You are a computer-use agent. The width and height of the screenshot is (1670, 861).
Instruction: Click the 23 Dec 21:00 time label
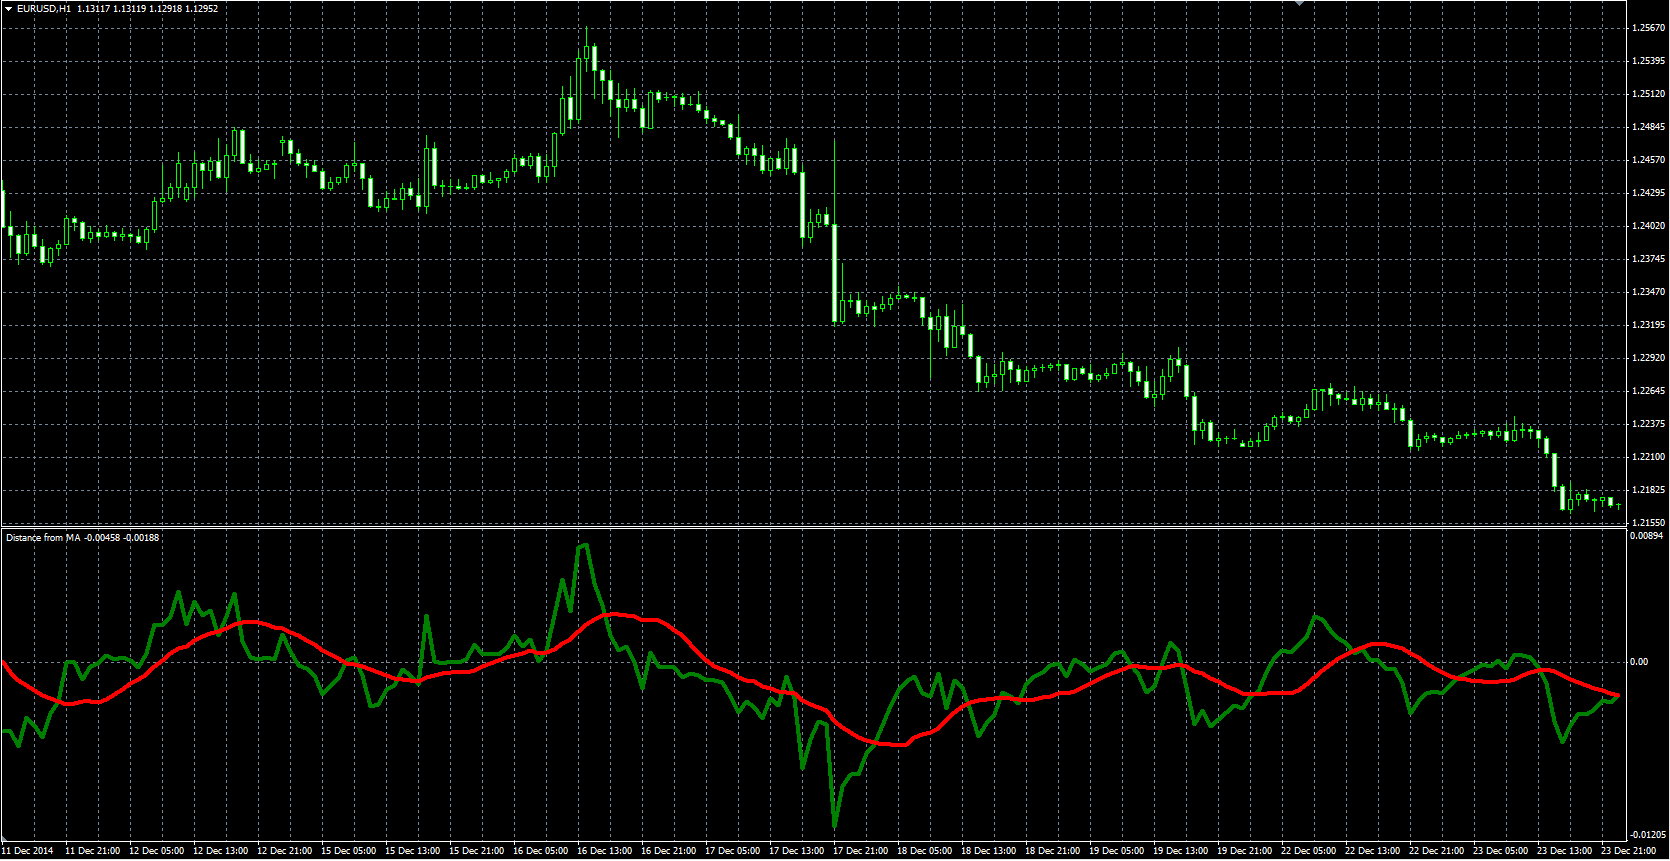[x=1628, y=851]
